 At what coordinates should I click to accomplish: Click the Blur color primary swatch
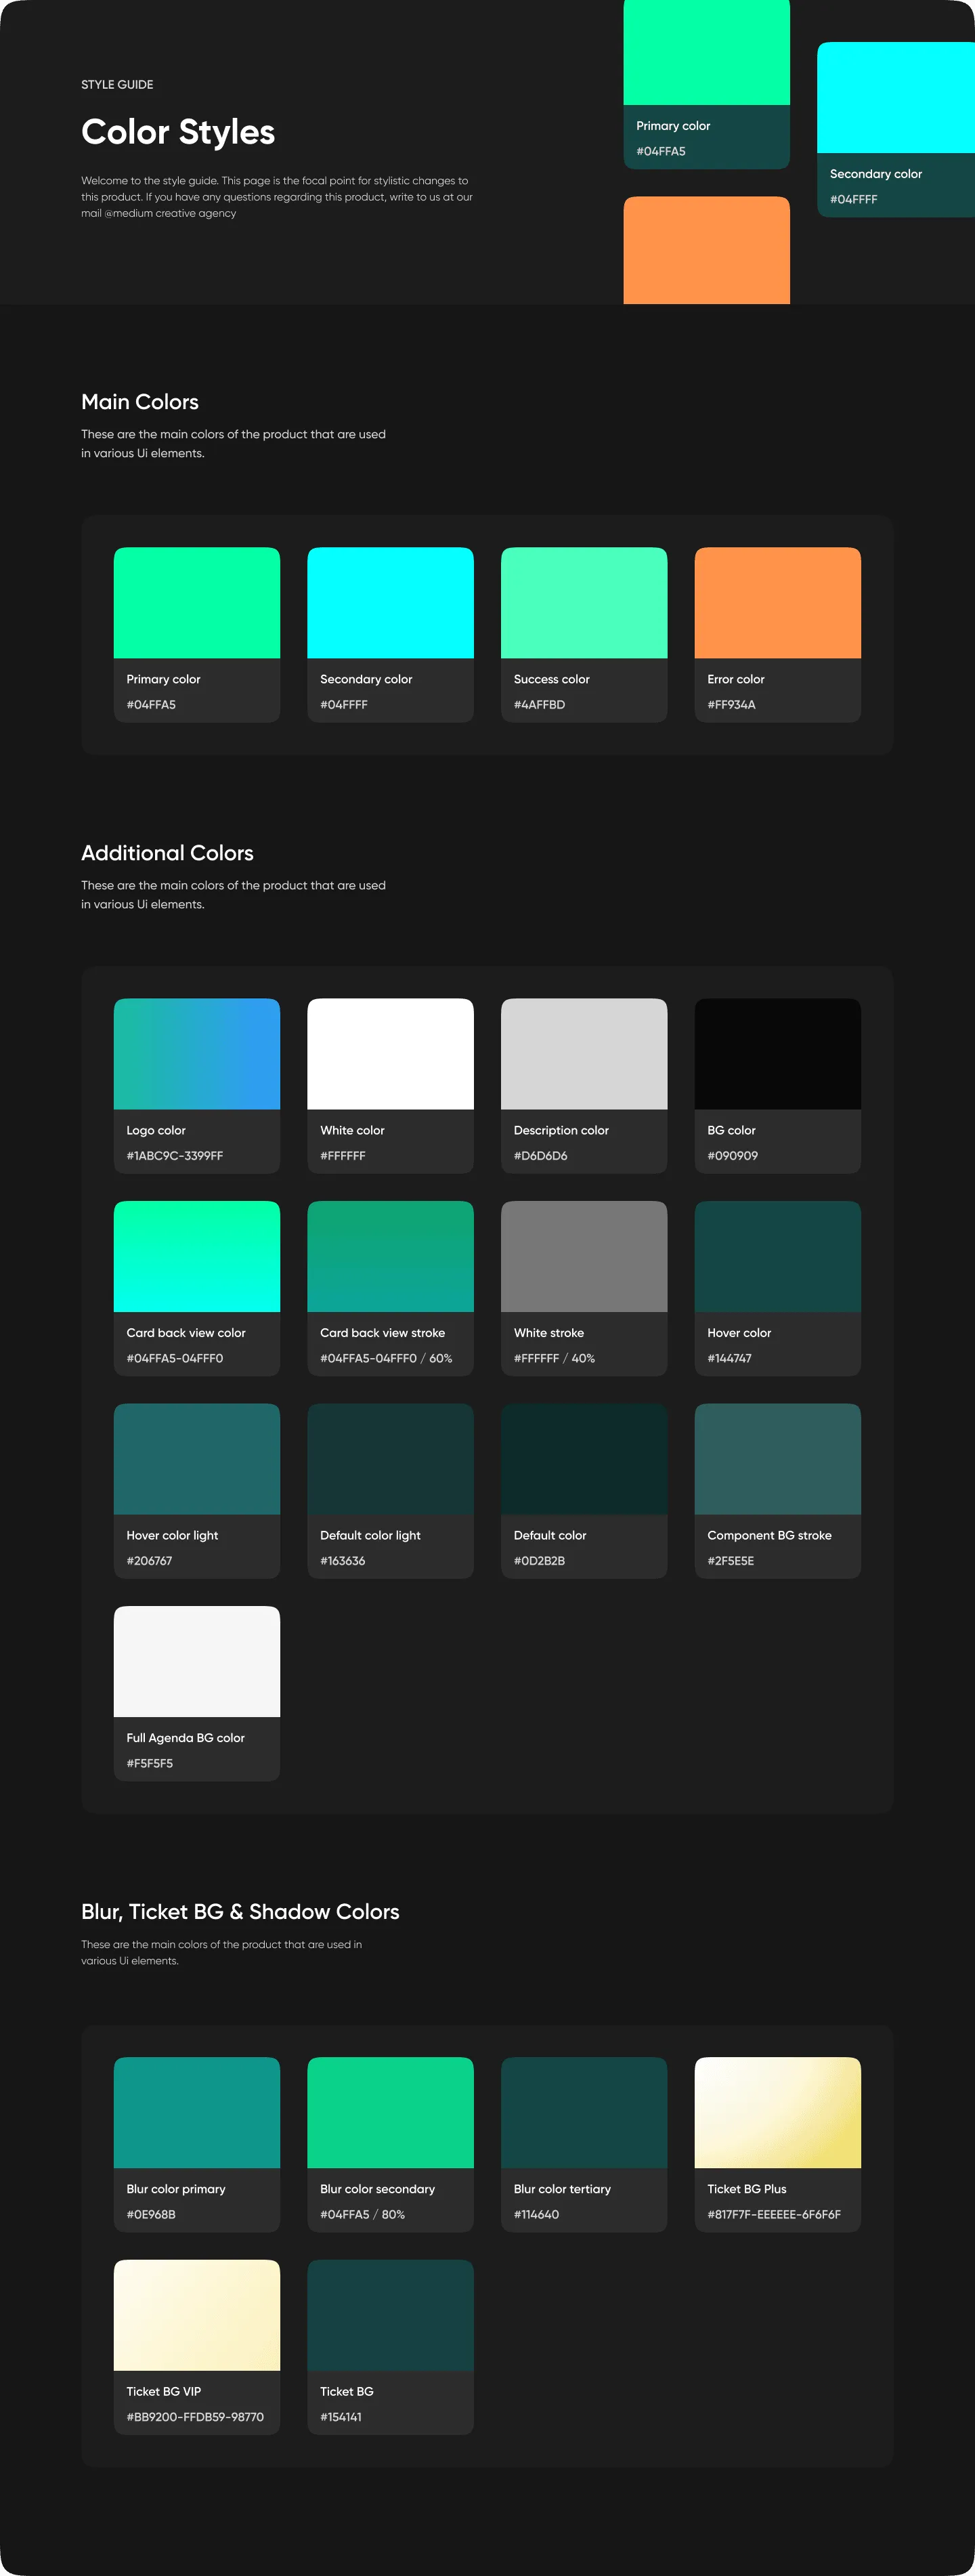[196, 2113]
